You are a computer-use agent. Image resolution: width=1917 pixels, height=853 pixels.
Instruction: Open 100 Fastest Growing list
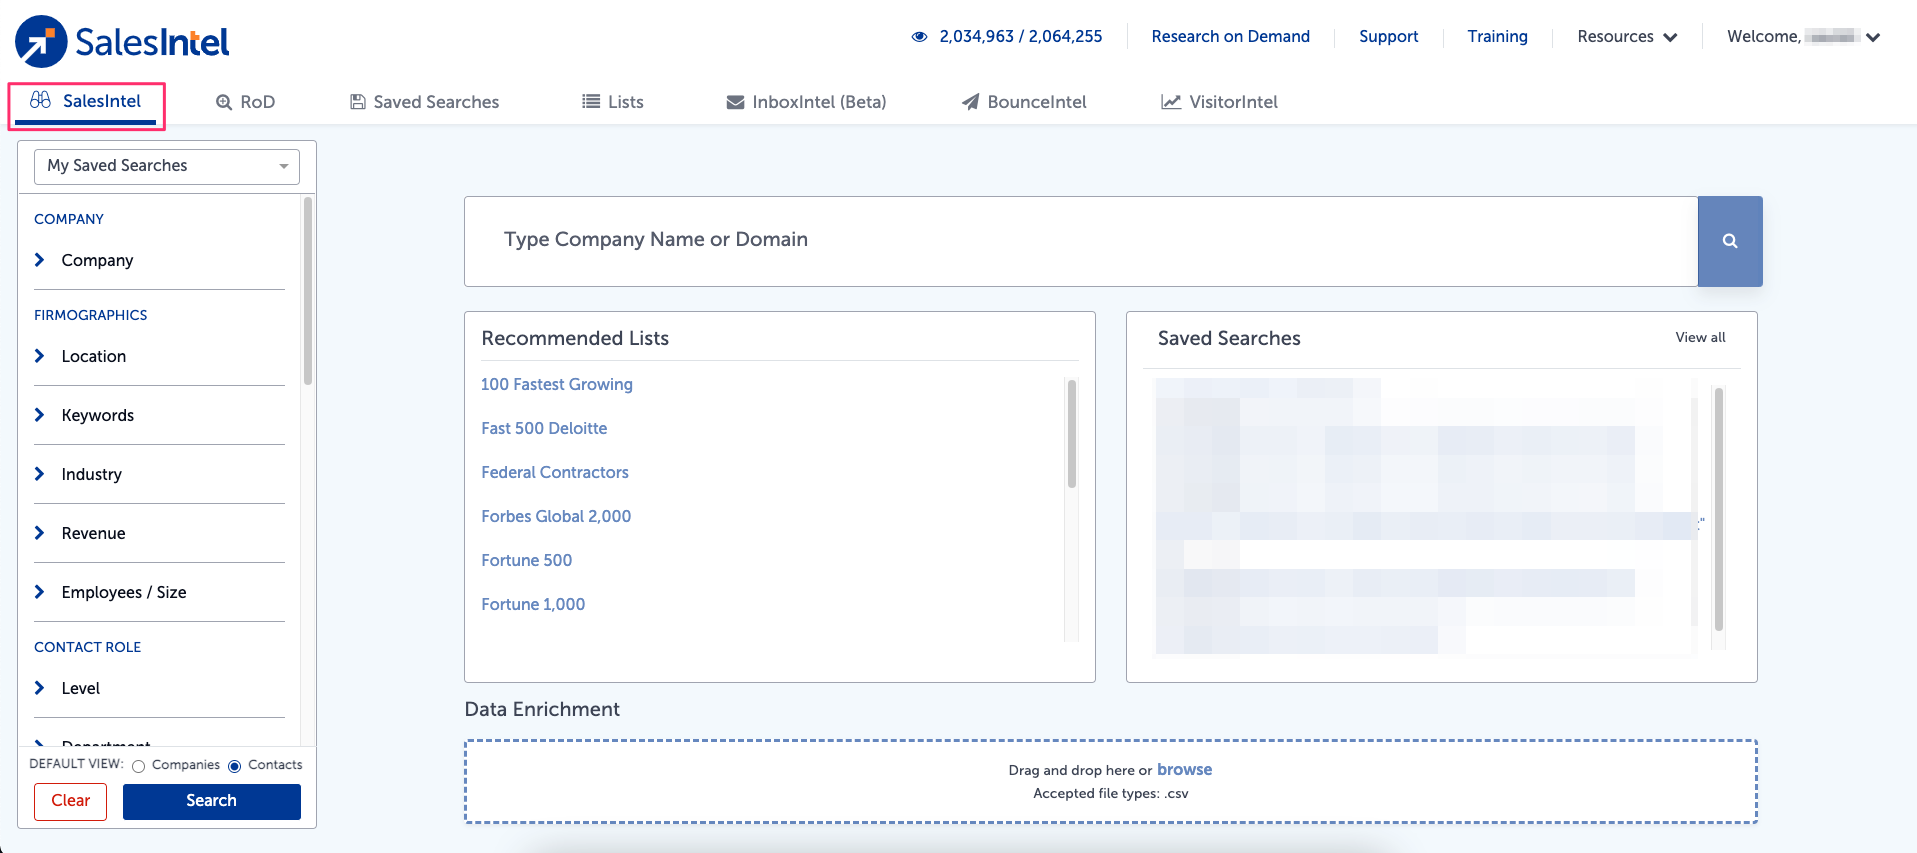[x=557, y=384]
